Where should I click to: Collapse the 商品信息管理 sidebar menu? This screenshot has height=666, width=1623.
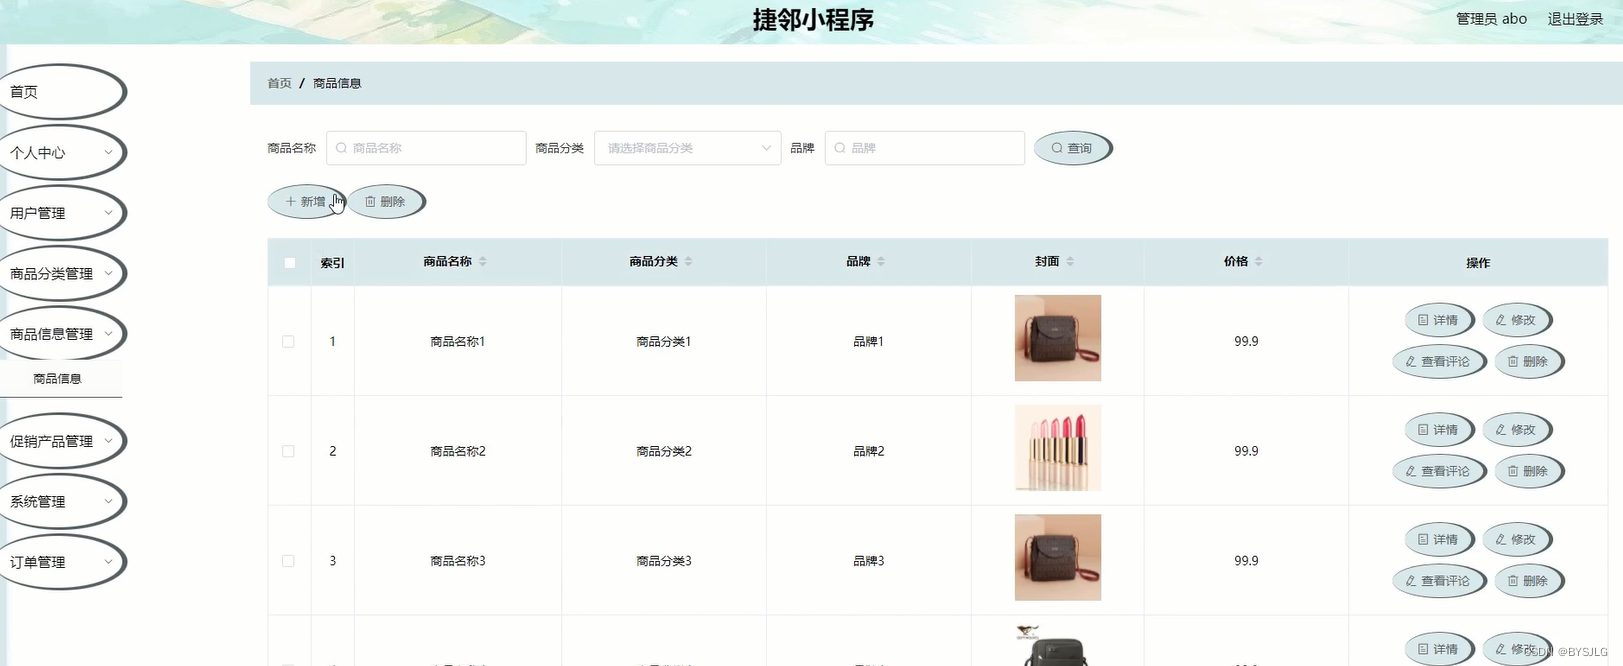(62, 334)
